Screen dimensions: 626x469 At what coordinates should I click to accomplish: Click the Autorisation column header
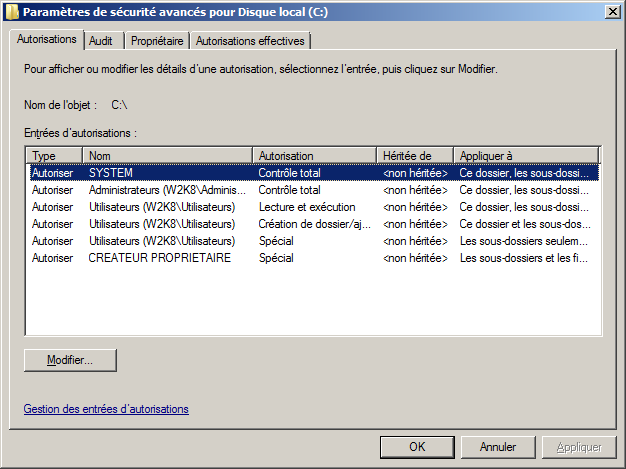[314, 156]
